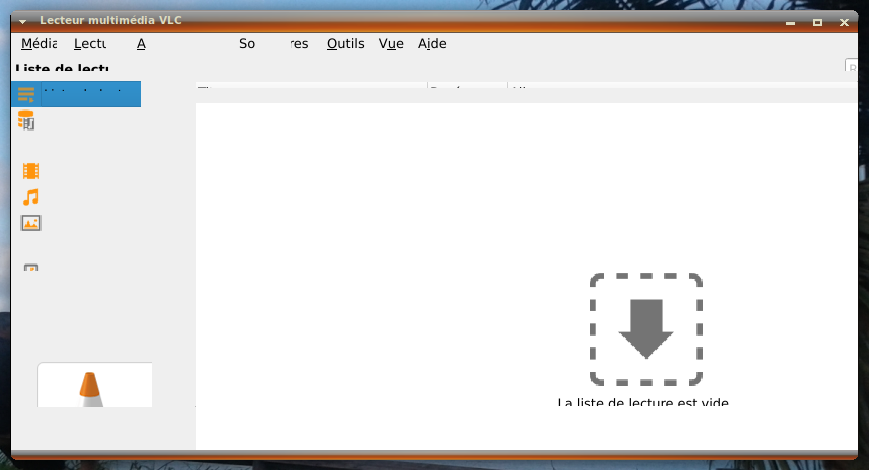Image resolution: width=869 pixels, height=470 pixels.
Task: Minimize the VLC window
Action: [791, 23]
